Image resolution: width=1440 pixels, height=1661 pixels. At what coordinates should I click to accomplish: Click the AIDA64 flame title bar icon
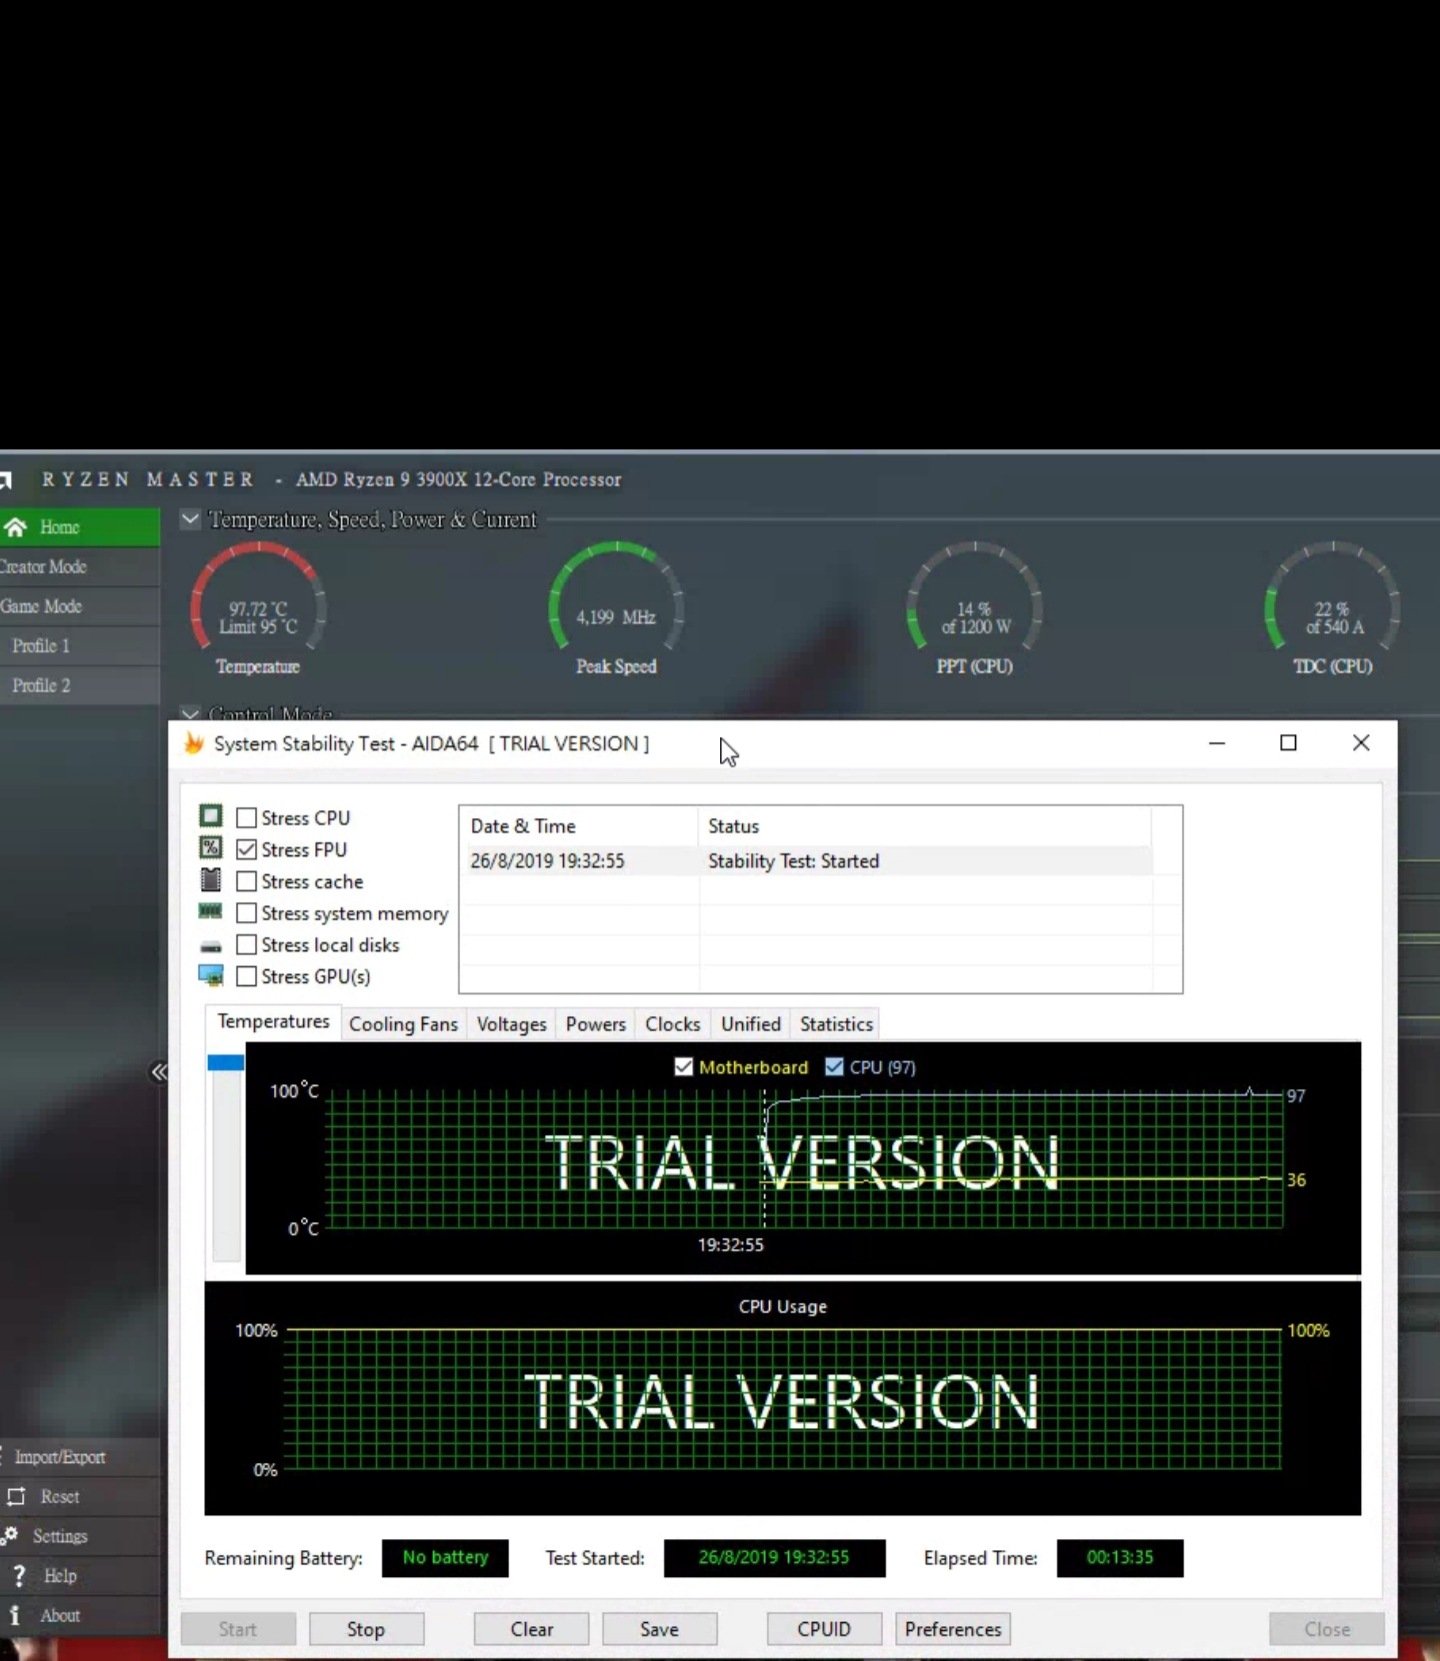click(x=194, y=743)
